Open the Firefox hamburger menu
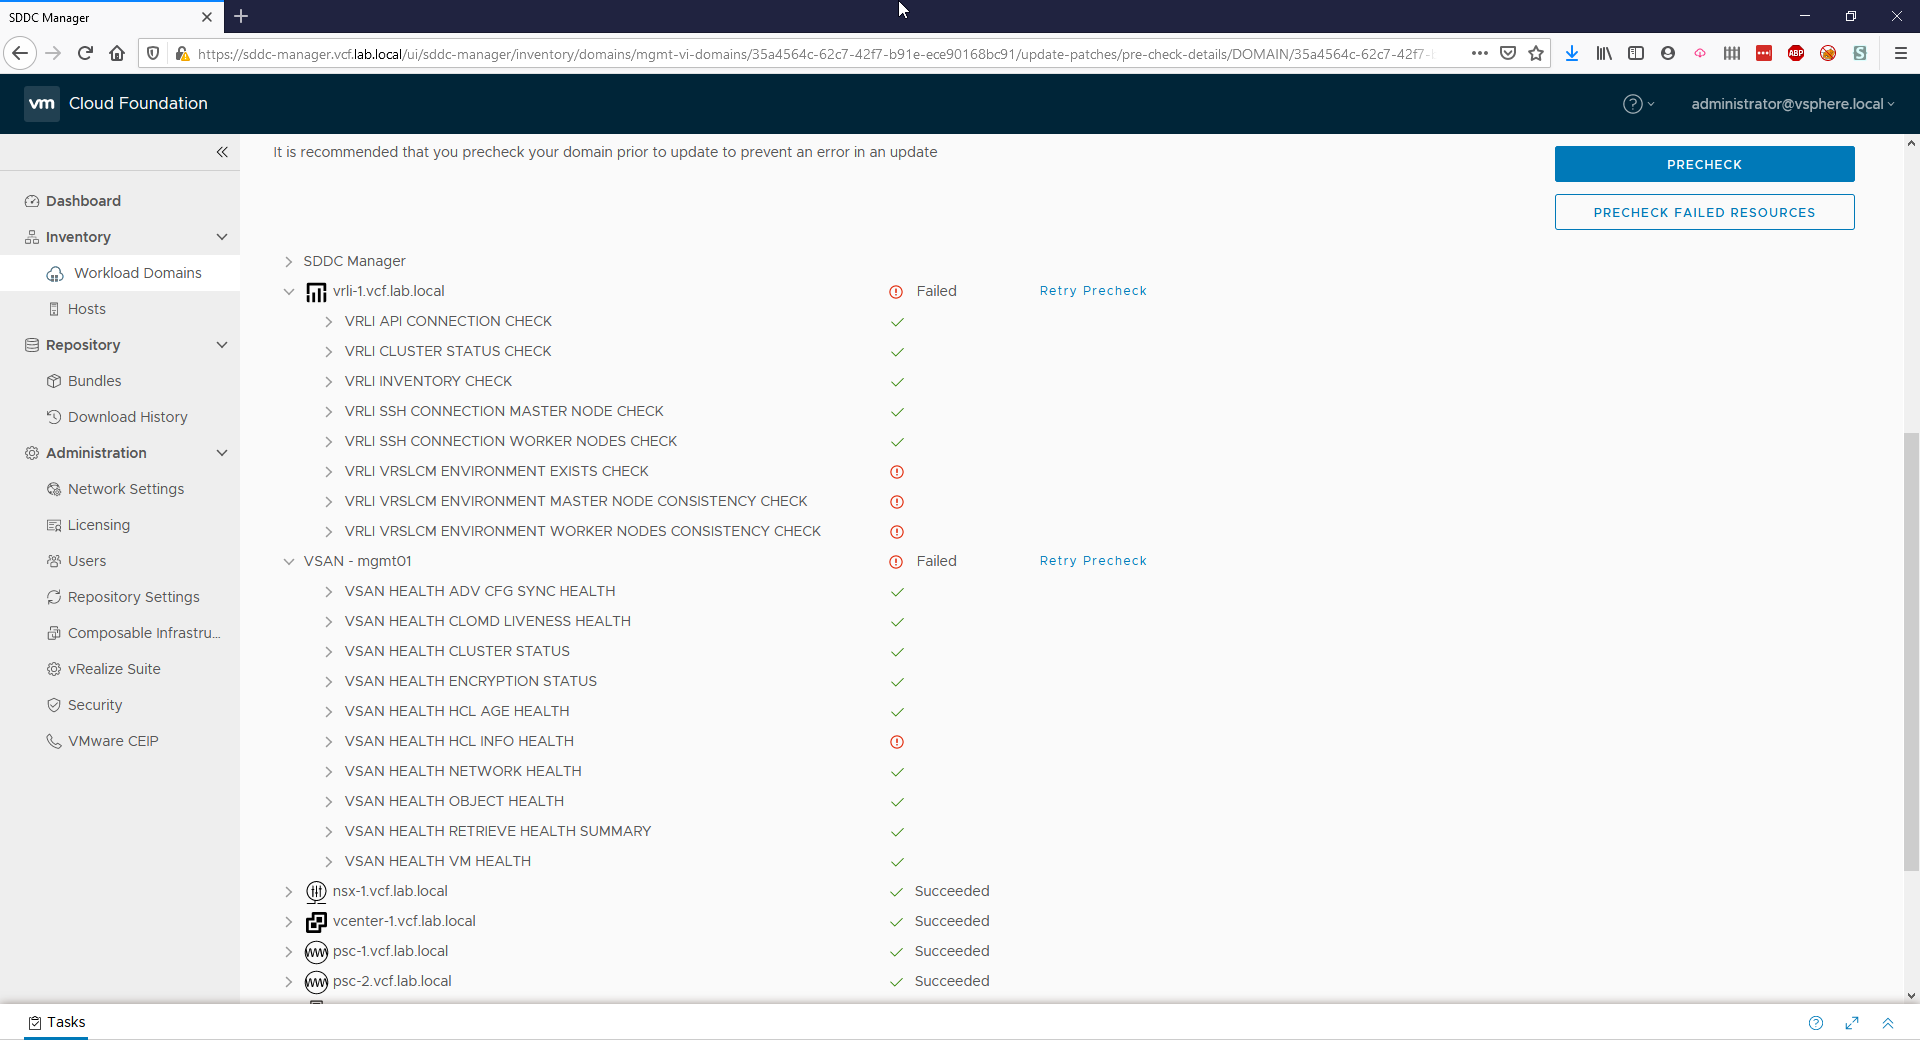 coord(1901,53)
